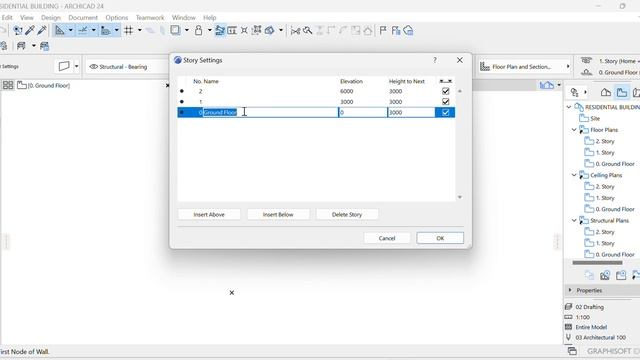Click the flag icon in the toolbar
The width and height of the screenshot is (640, 360).
point(383,30)
